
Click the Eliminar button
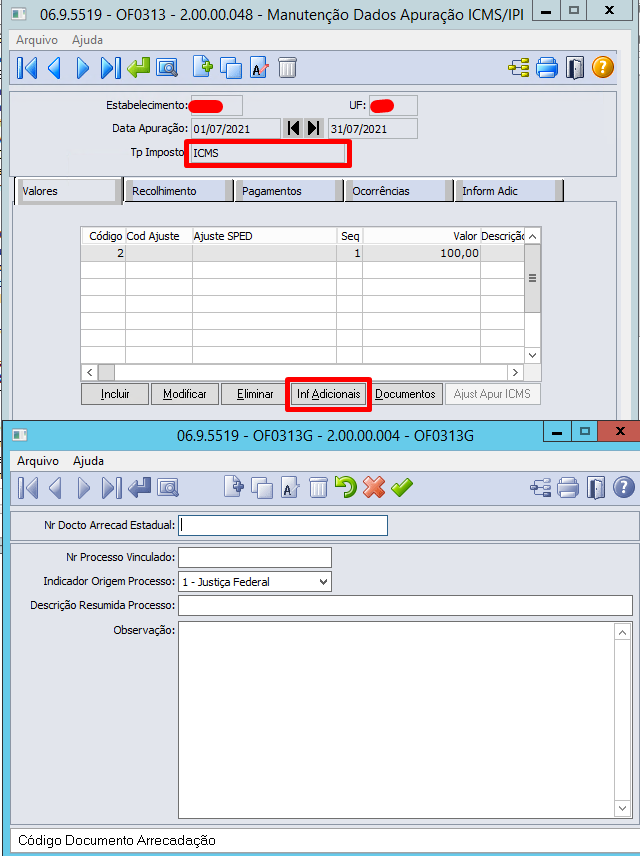click(255, 394)
